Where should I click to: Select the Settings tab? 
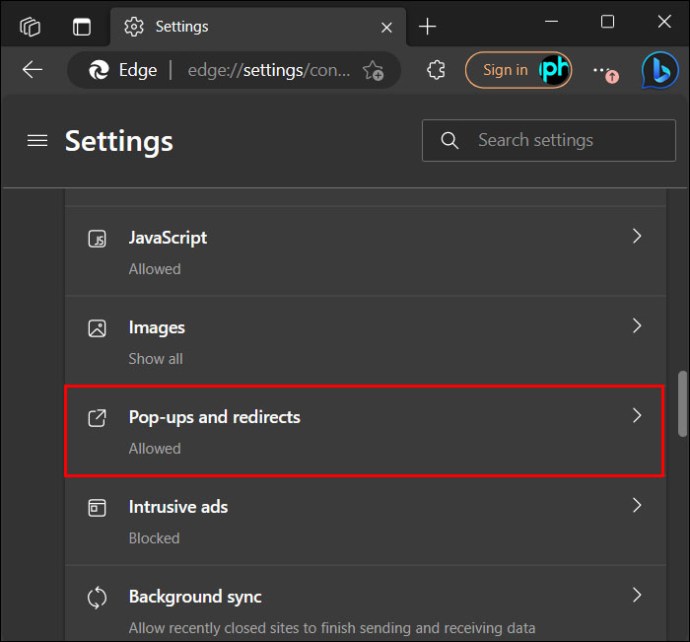pos(258,27)
